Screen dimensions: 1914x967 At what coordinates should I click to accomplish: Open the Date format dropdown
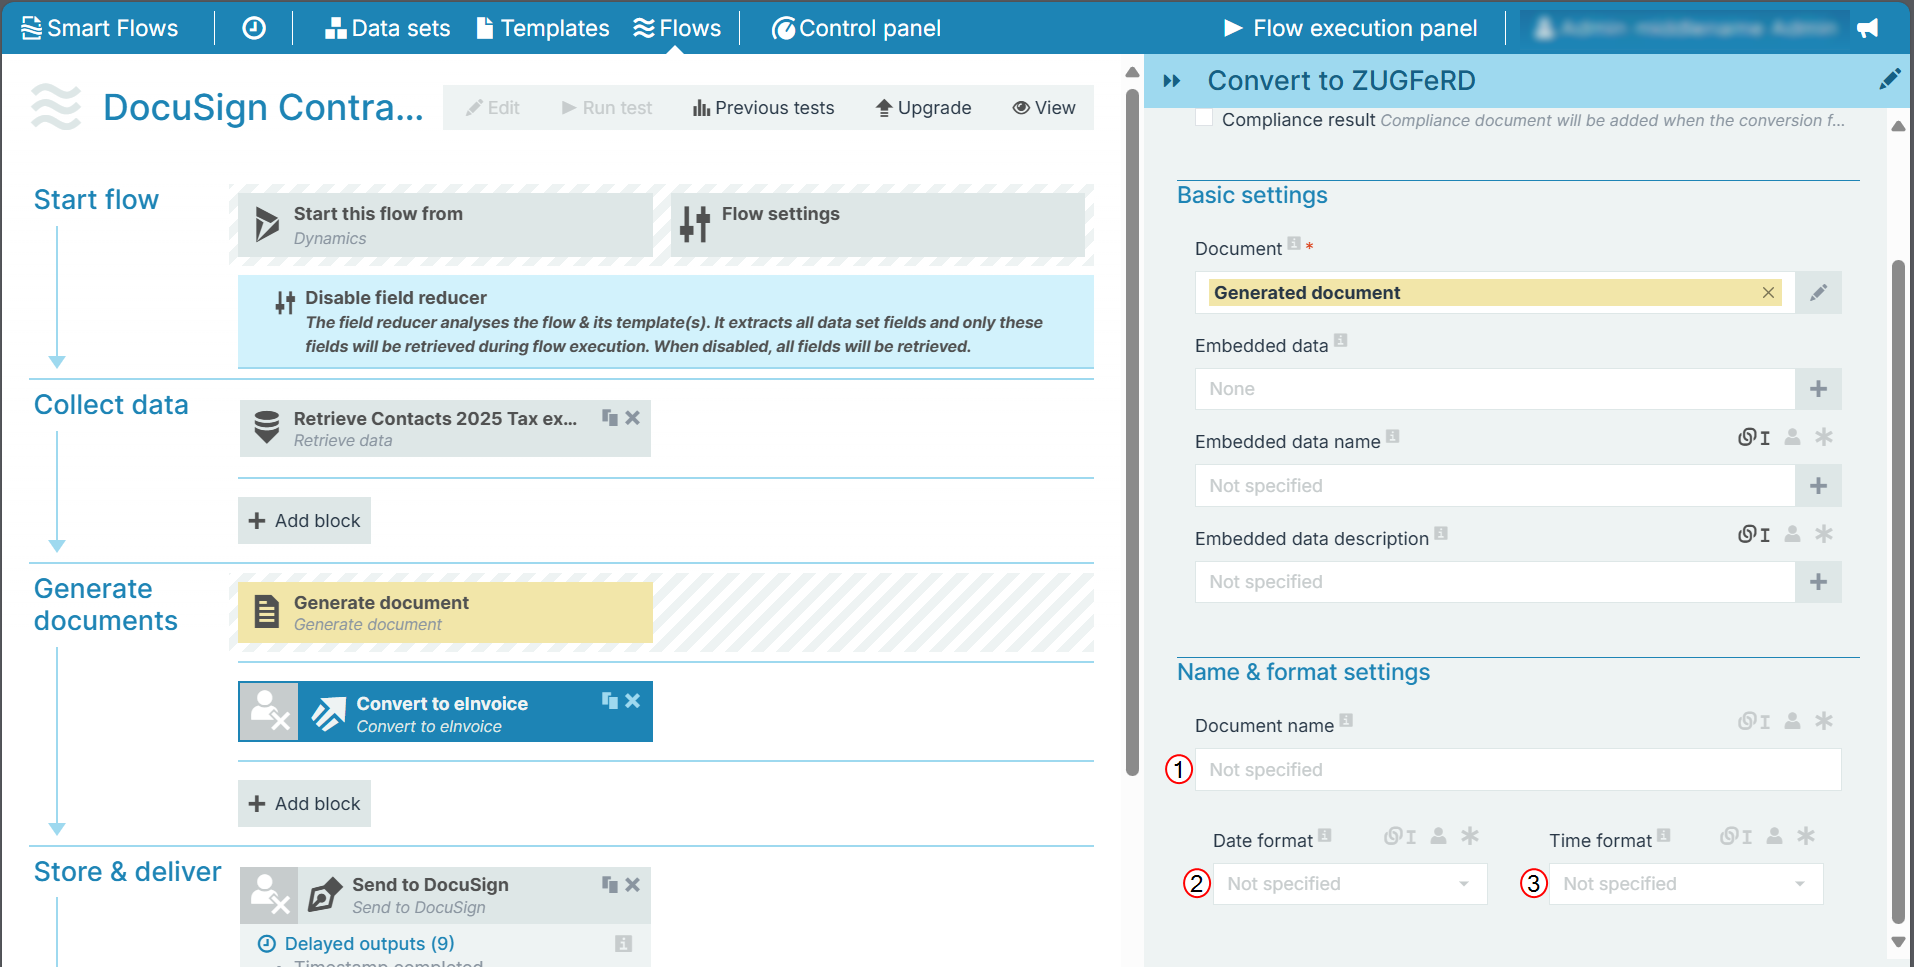click(x=1350, y=884)
